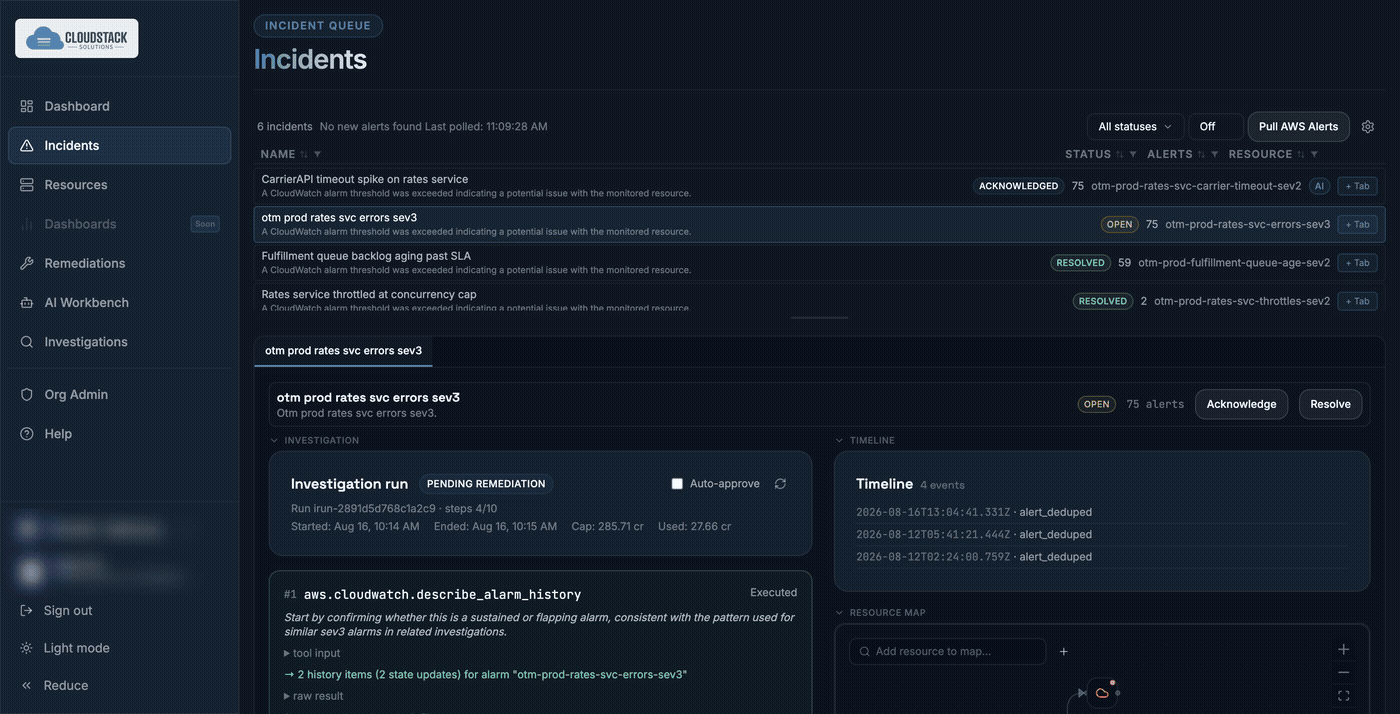Click the disabled Dashboards Soon item
1400x714 pixels.
[x=119, y=224]
